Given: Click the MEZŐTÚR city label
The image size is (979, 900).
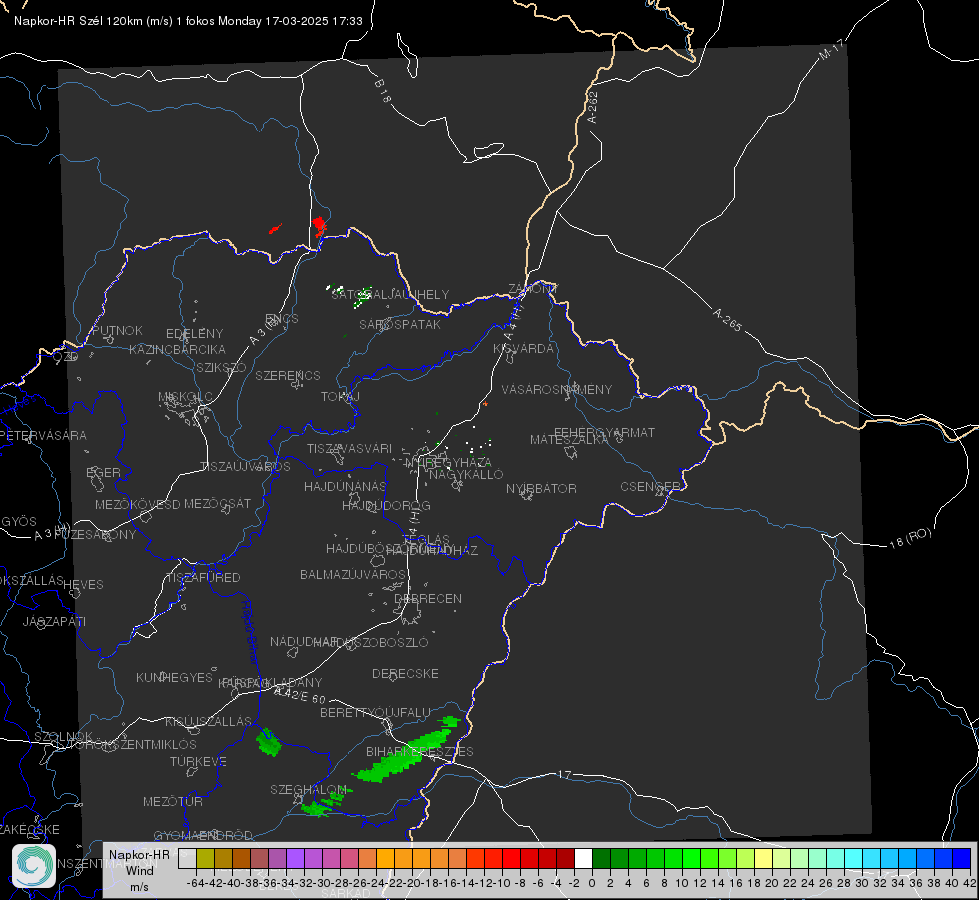Looking at the screenshot, I should [x=173, y=801].
